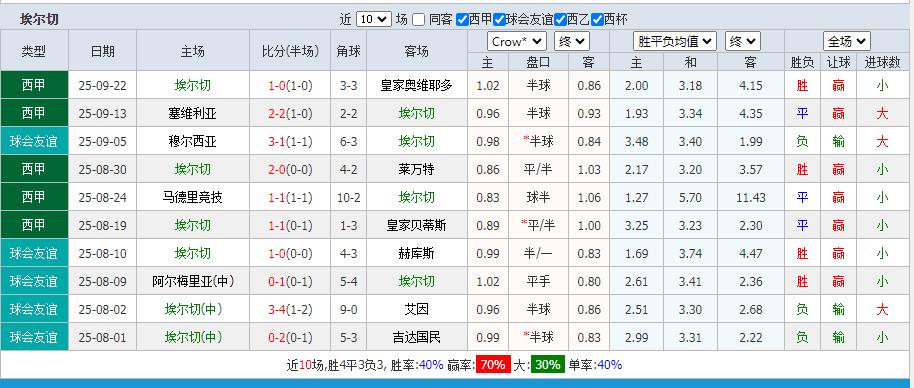The height and width of the screenshot is (388, 914).
Task: Open score 3-4(1-2) match details
Action: click(290, 309)
